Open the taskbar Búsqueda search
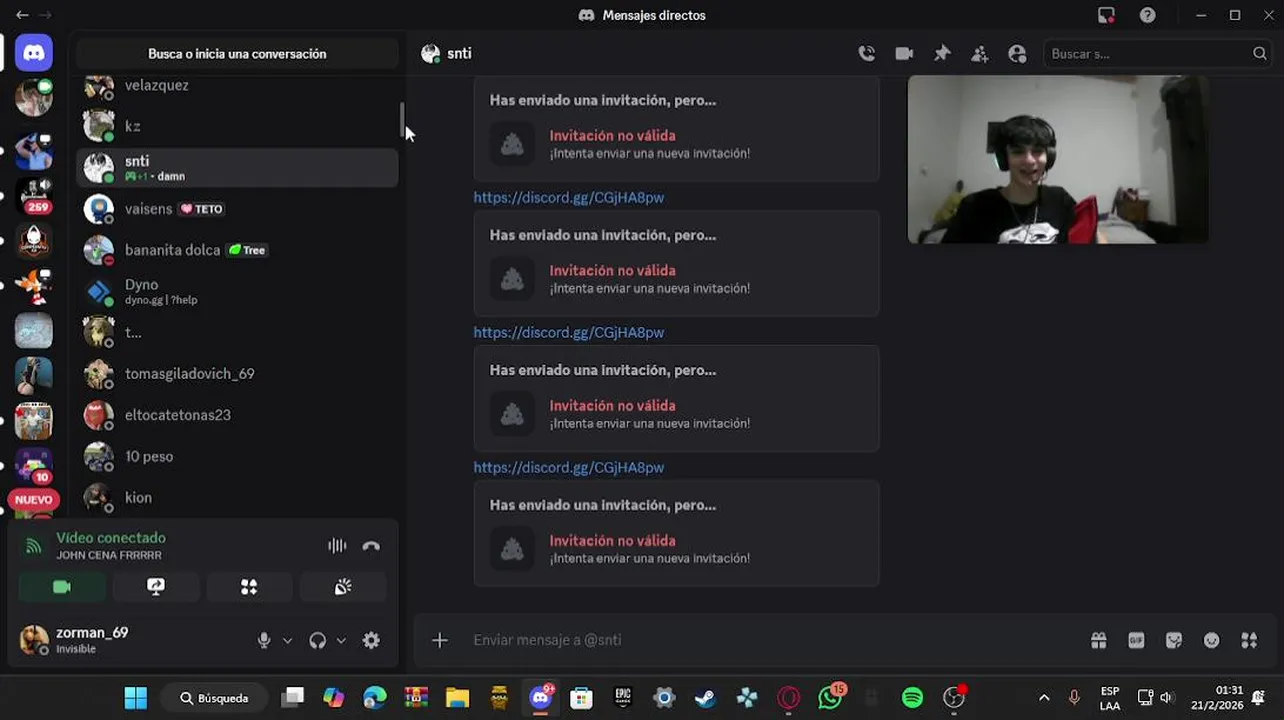The image size is (1284, 720). (x=215, y=698)
